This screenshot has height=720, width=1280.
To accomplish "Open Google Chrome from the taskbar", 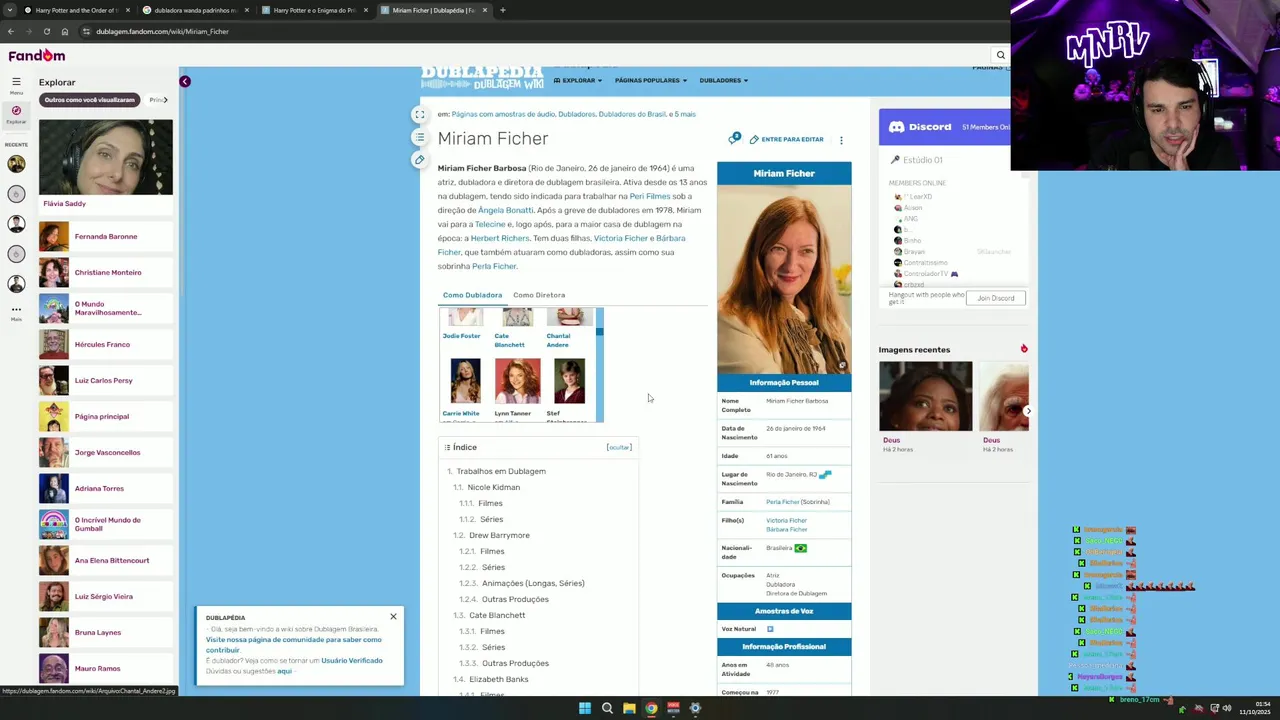I will tap(651, 708).
